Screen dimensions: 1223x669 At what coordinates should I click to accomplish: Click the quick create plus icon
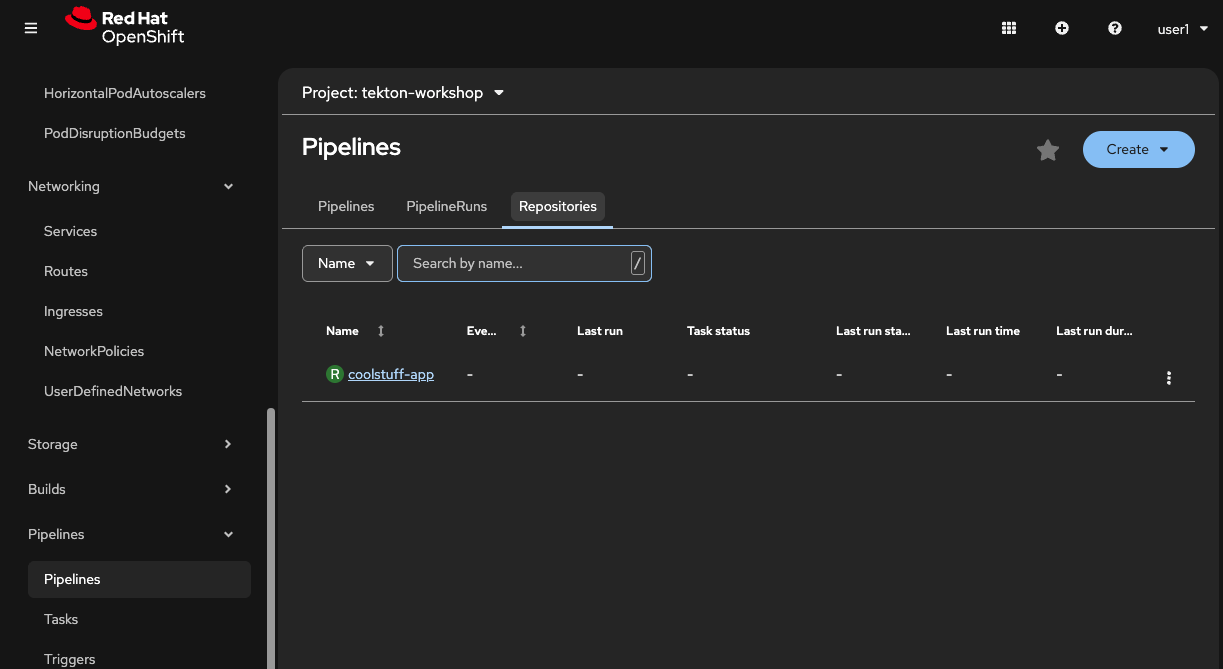[x=1062, y=28]
